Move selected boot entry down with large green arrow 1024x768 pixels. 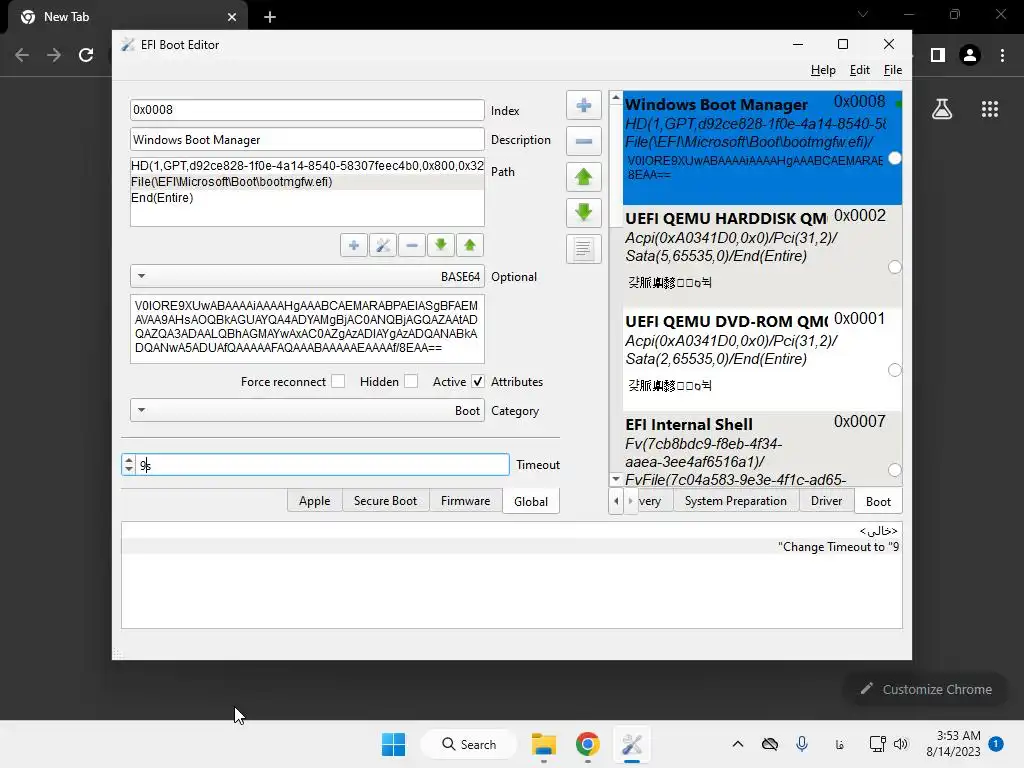point(583,212)
